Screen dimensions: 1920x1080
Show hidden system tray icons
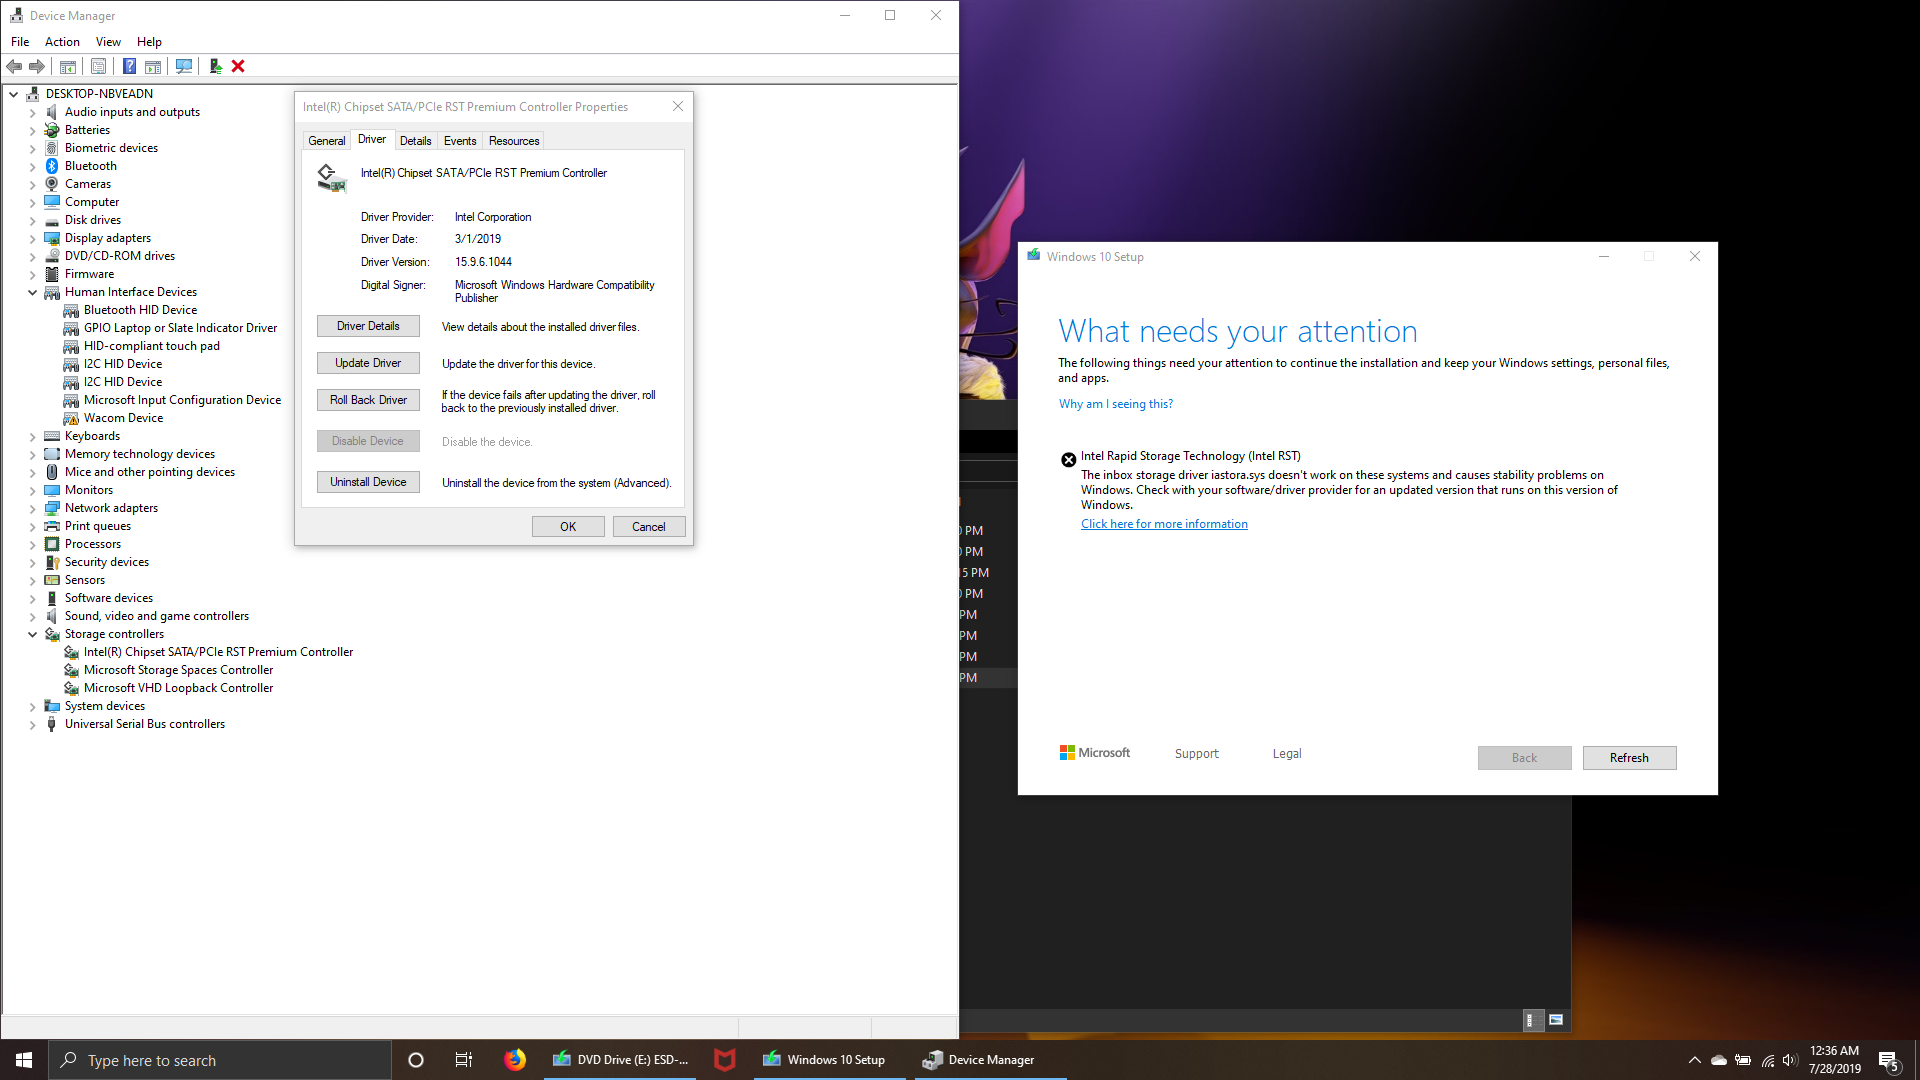1694,1060
